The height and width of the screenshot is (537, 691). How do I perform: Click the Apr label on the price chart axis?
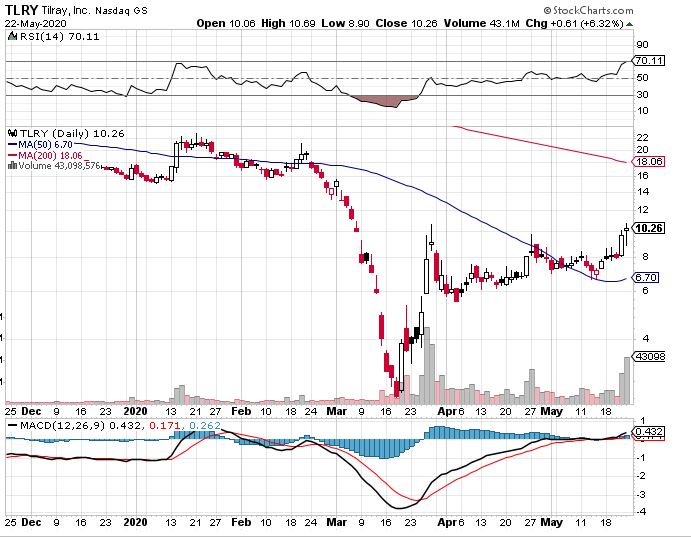click(x=447, y=411)
